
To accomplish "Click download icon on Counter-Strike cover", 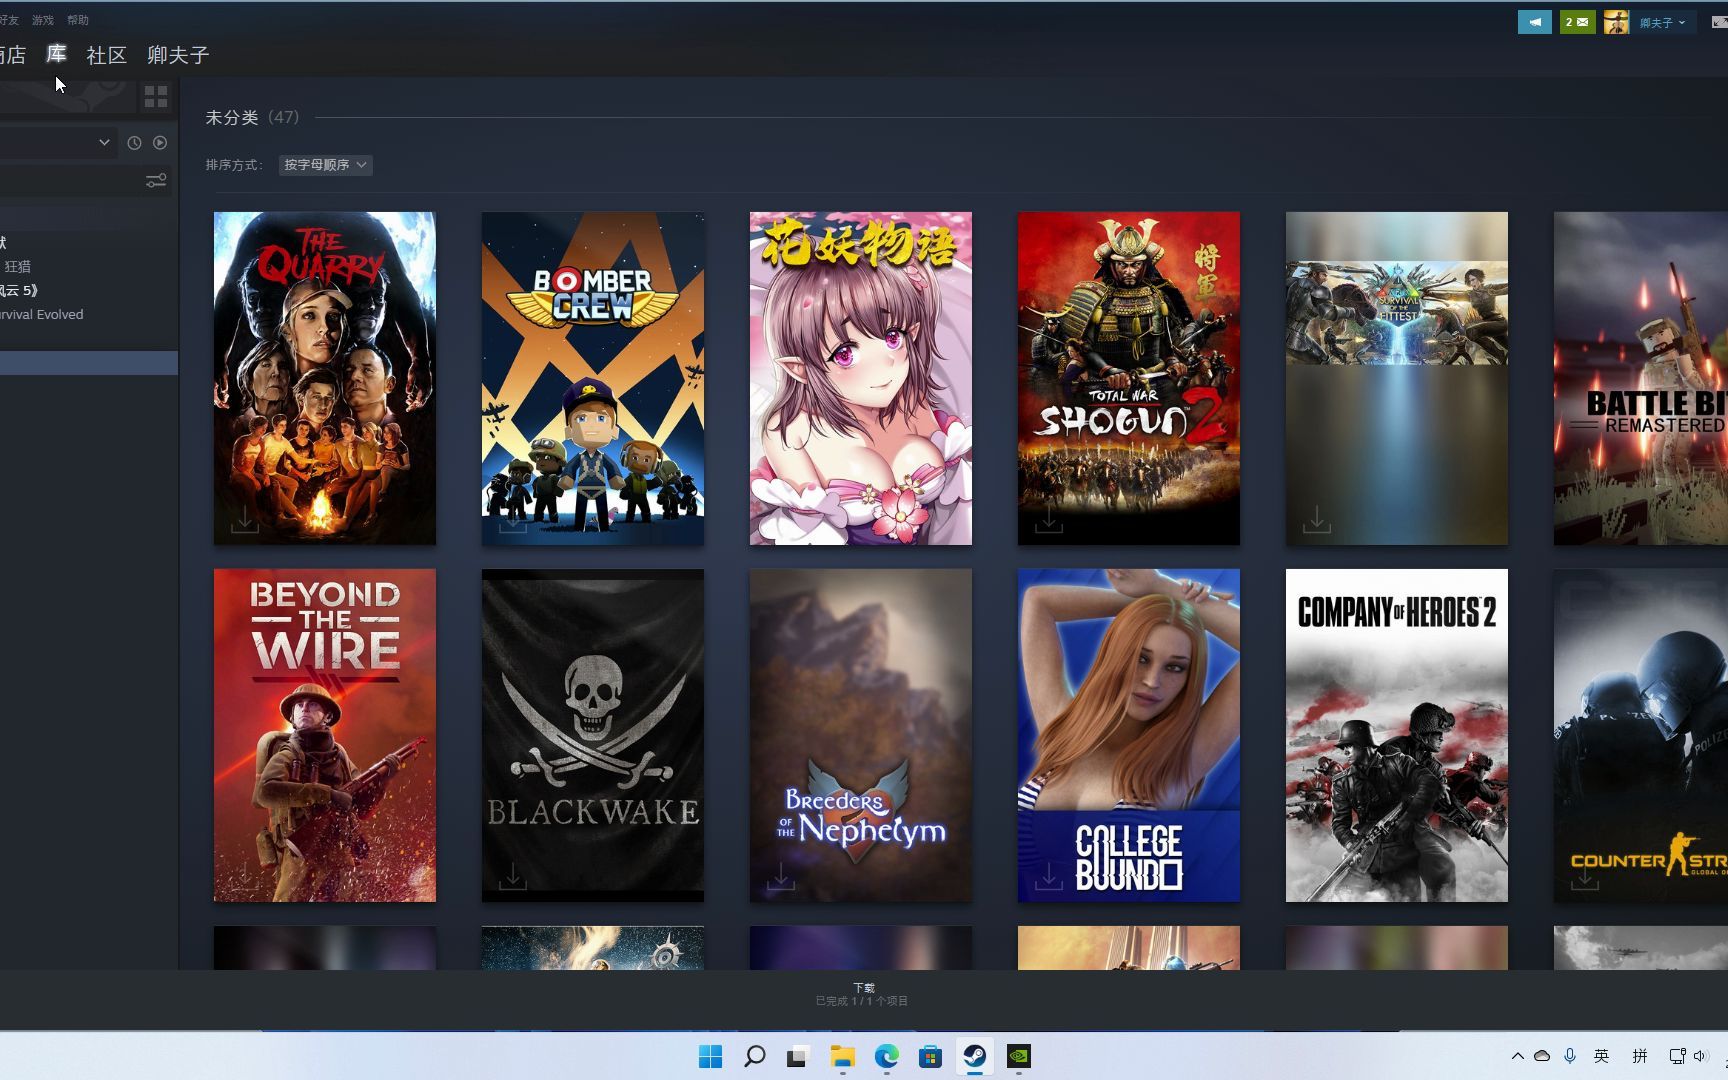I will (x=1585, y=877).
